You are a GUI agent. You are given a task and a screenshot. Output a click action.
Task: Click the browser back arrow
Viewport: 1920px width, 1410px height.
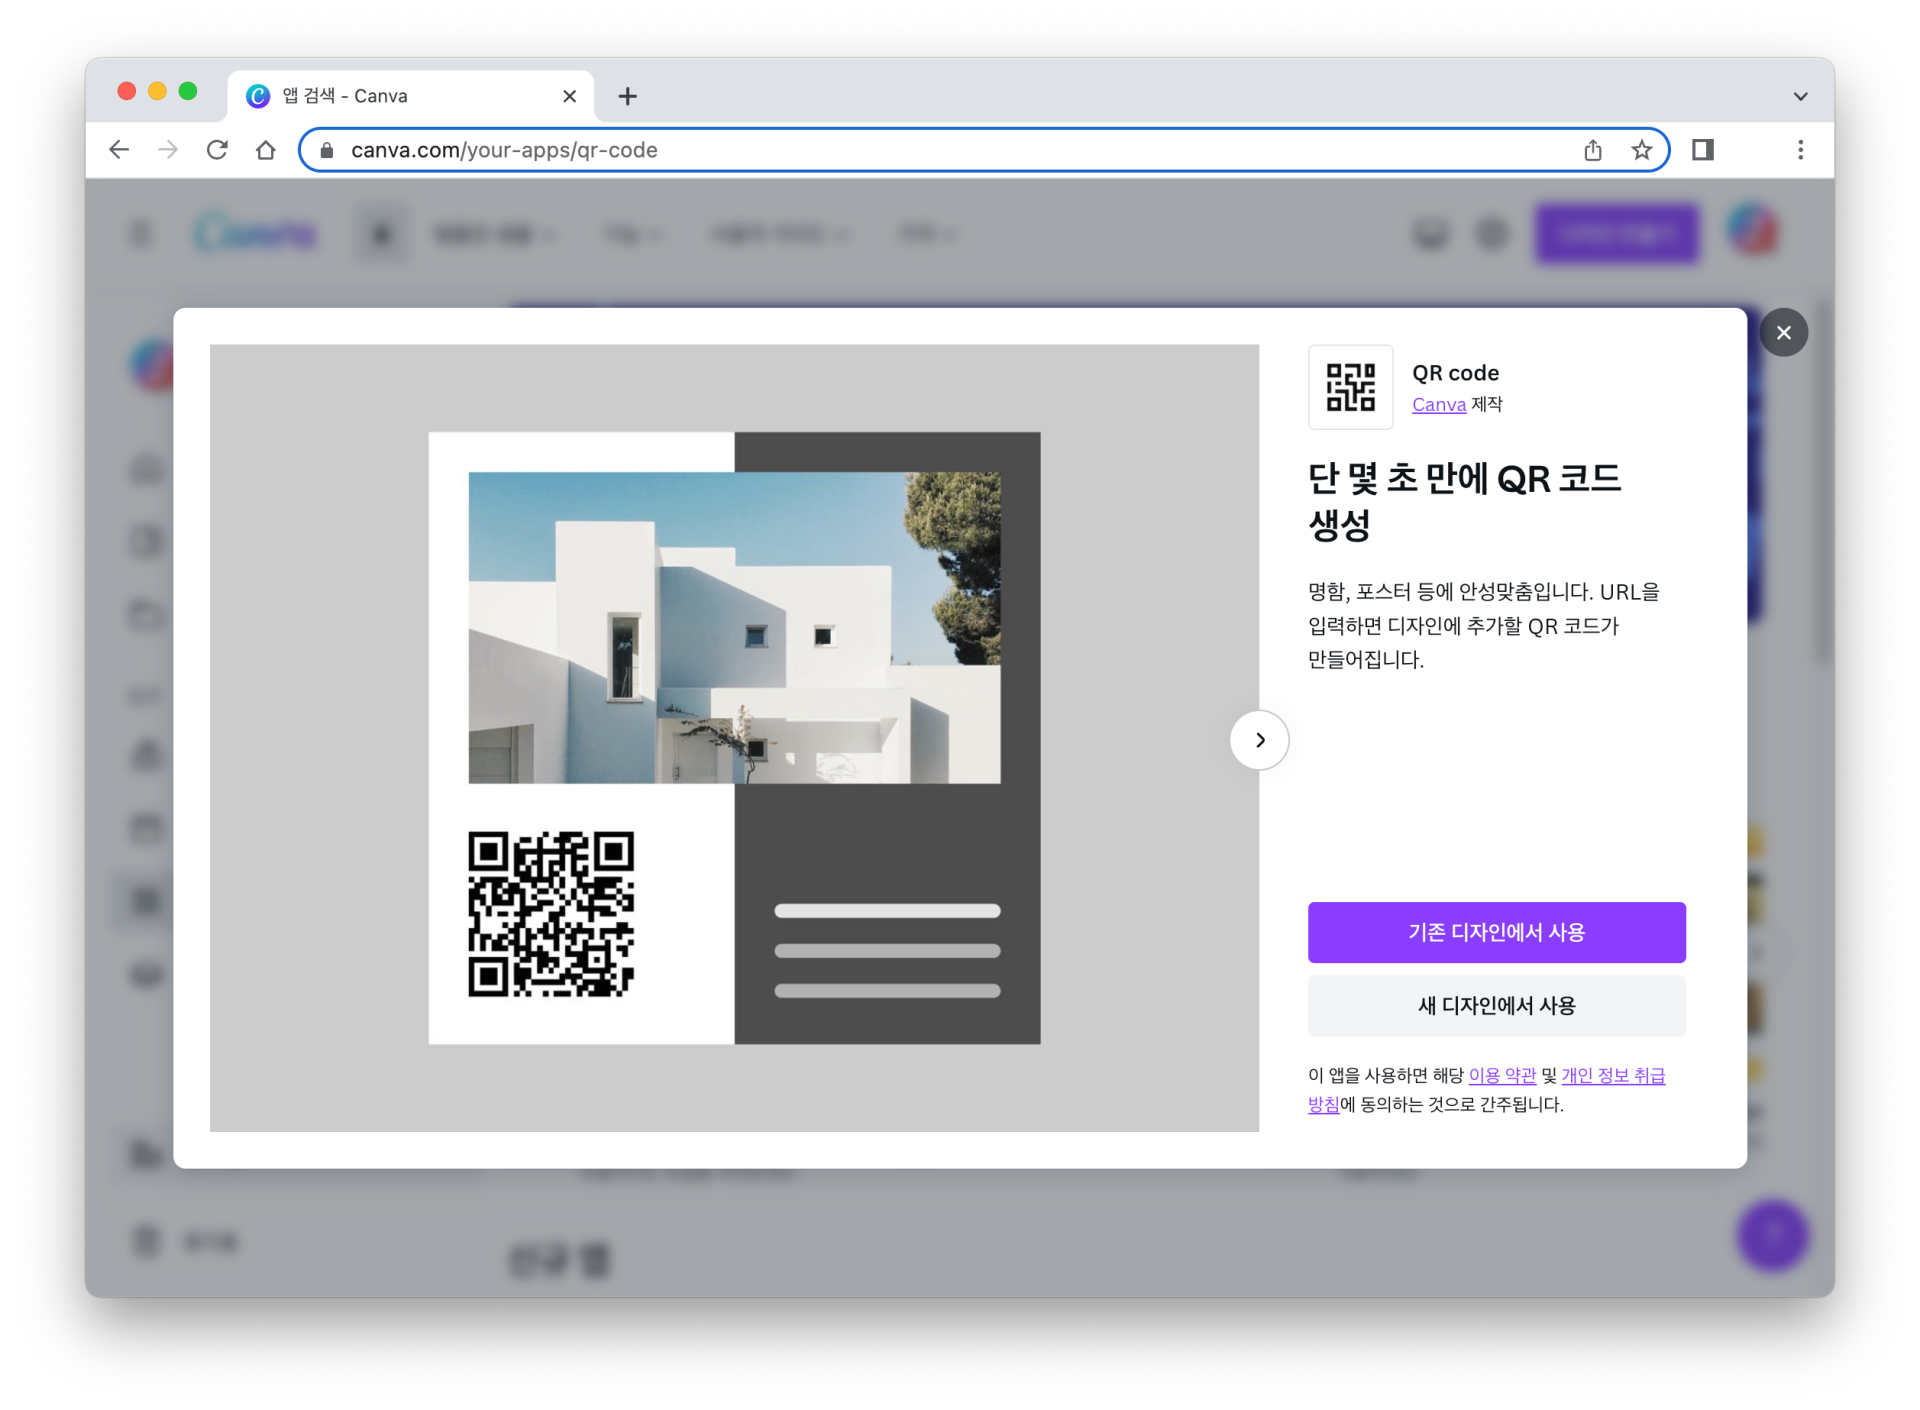pyautogui.click(x=119, y=150)
